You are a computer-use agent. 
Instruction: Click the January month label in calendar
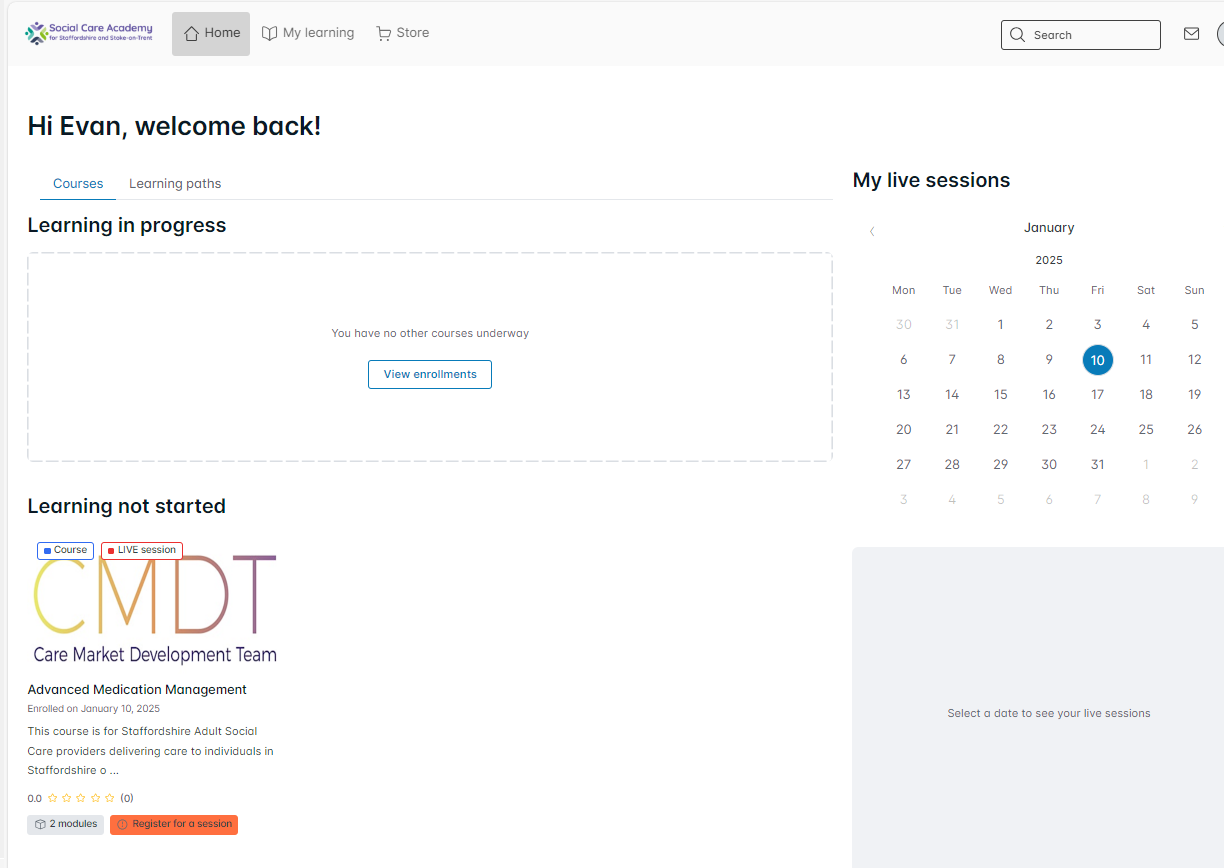(1049, 228)
